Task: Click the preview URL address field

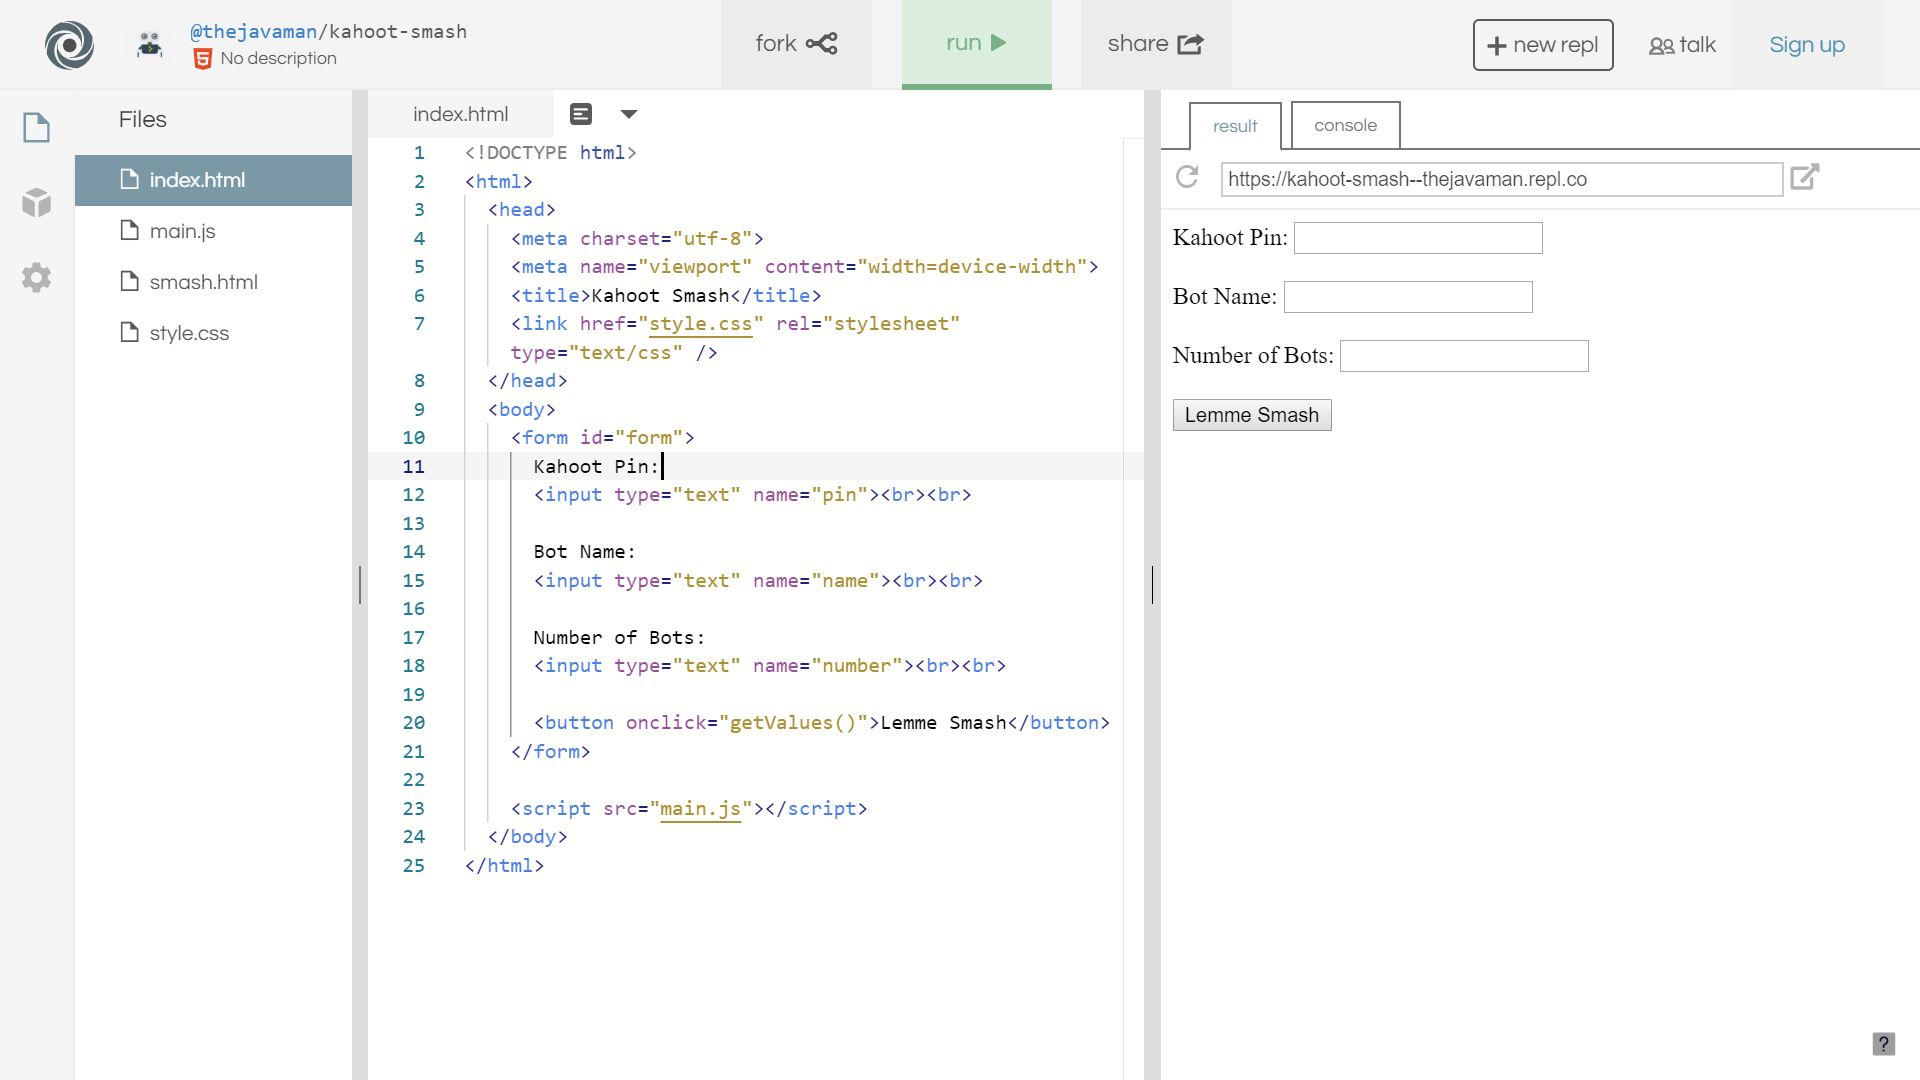Action: tap(1501, 179)
